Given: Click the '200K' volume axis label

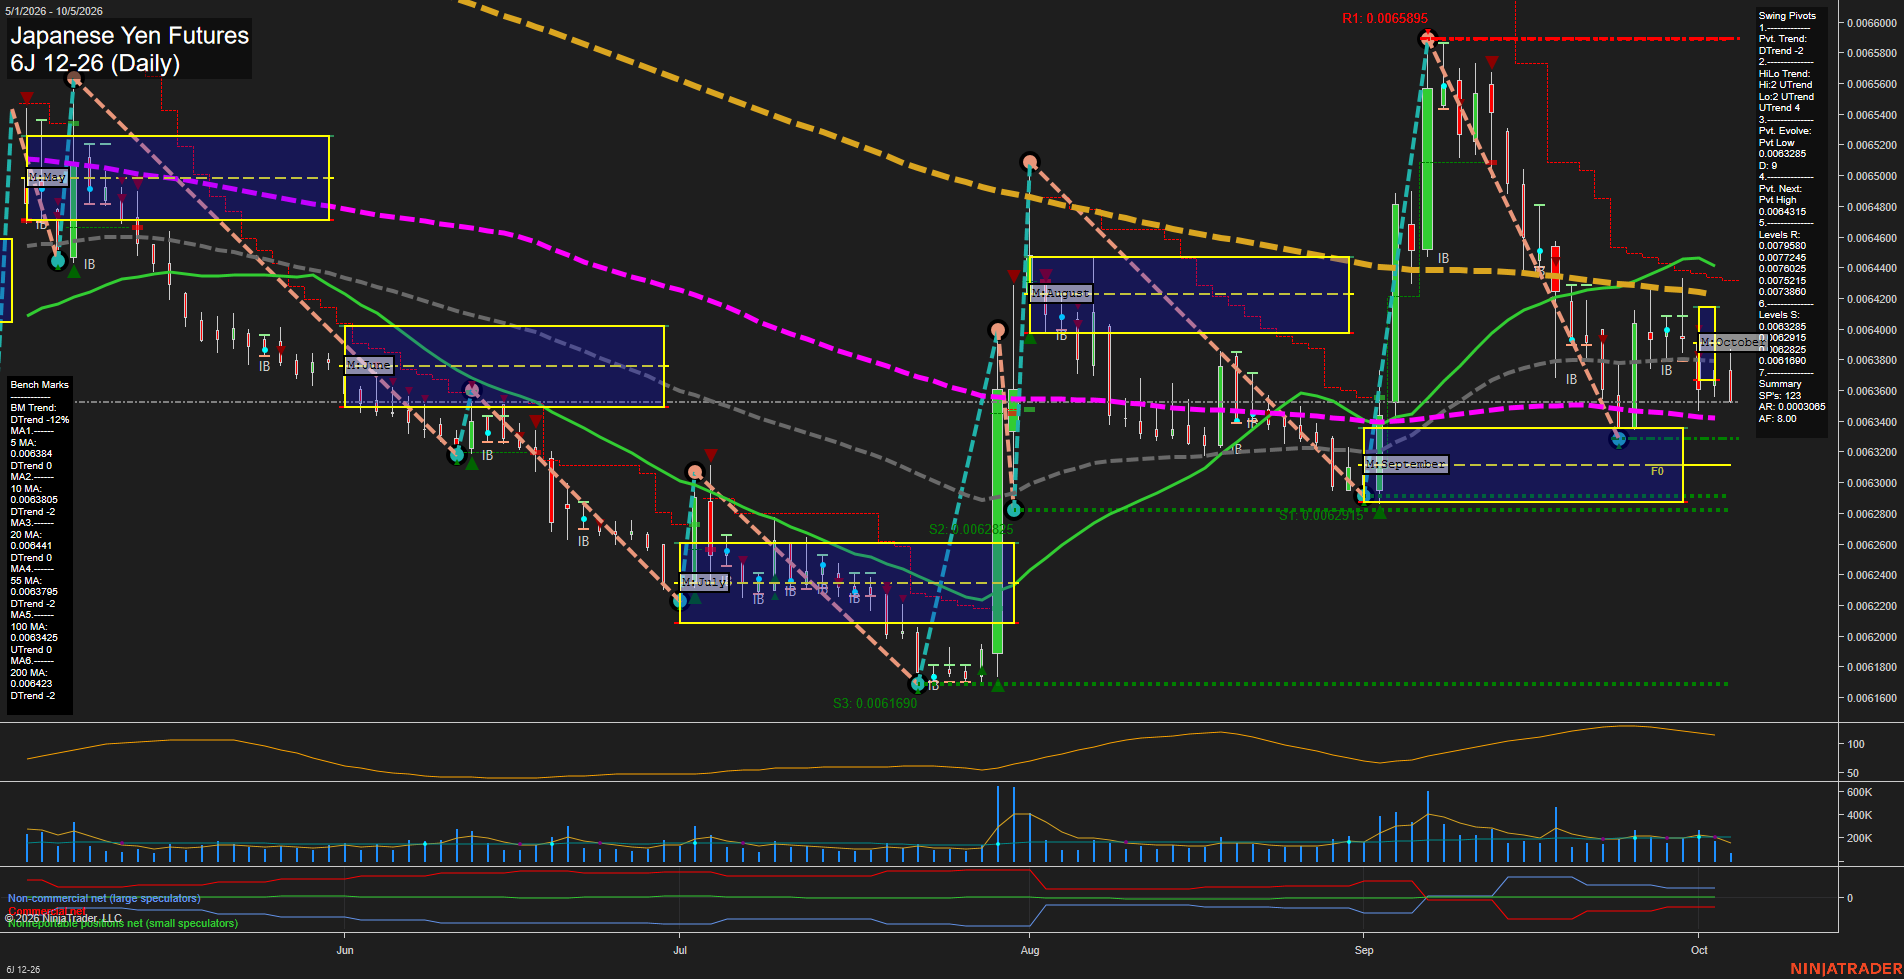Looking at the screenshot, I should 1859,838.
